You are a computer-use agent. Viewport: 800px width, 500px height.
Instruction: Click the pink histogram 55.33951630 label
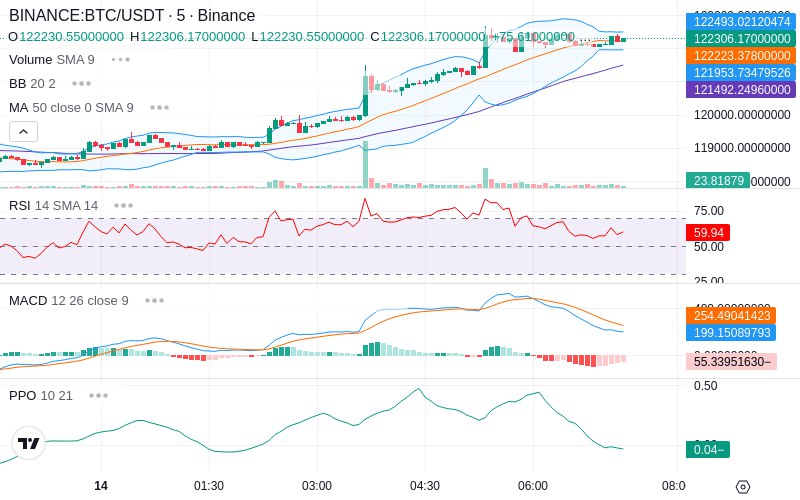coord(732,362)
